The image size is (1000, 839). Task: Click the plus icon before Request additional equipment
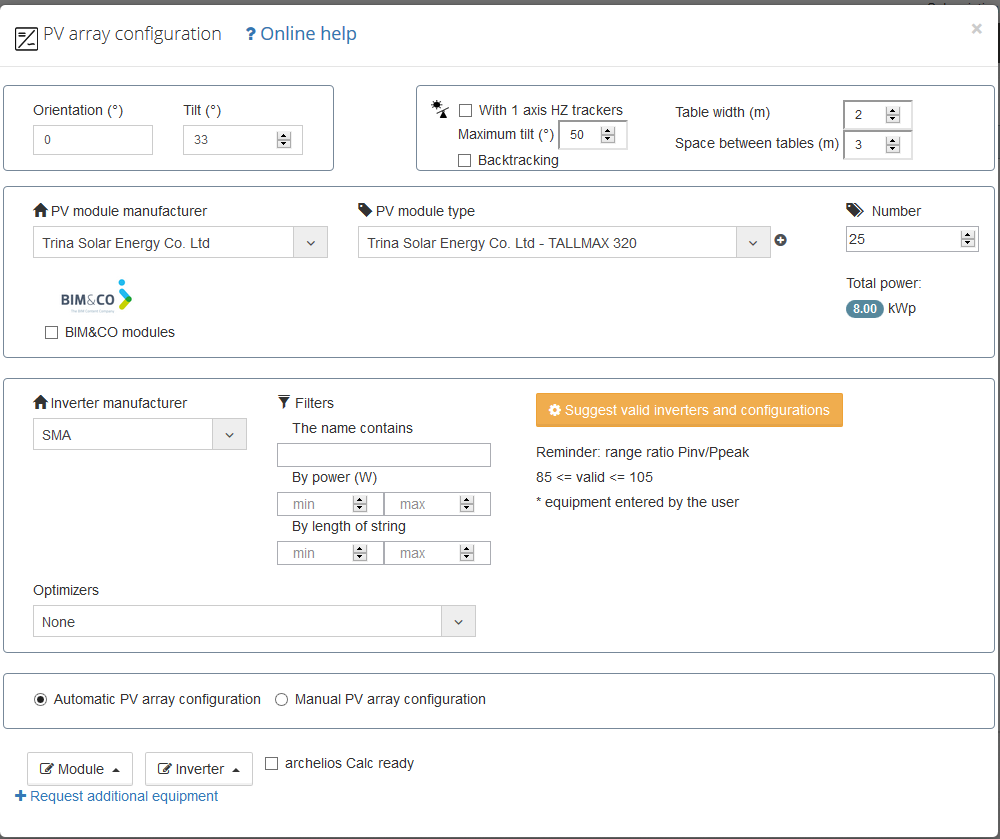tap(20, 796)
